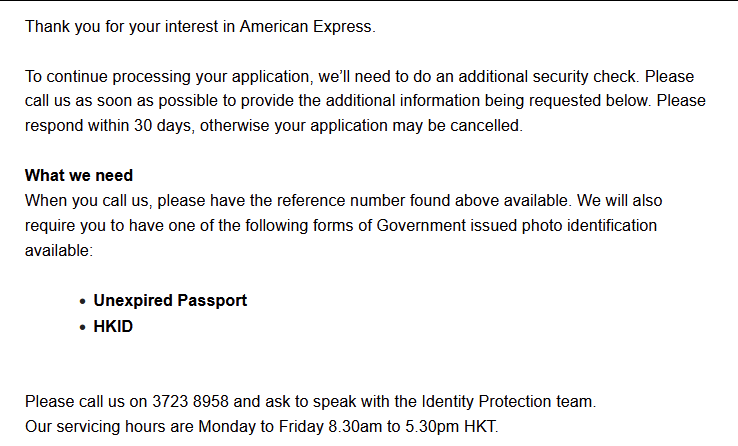This screenshot has width=738, height=446.
Task: Click the word "available:" before the list
Action: pos(58,251)
